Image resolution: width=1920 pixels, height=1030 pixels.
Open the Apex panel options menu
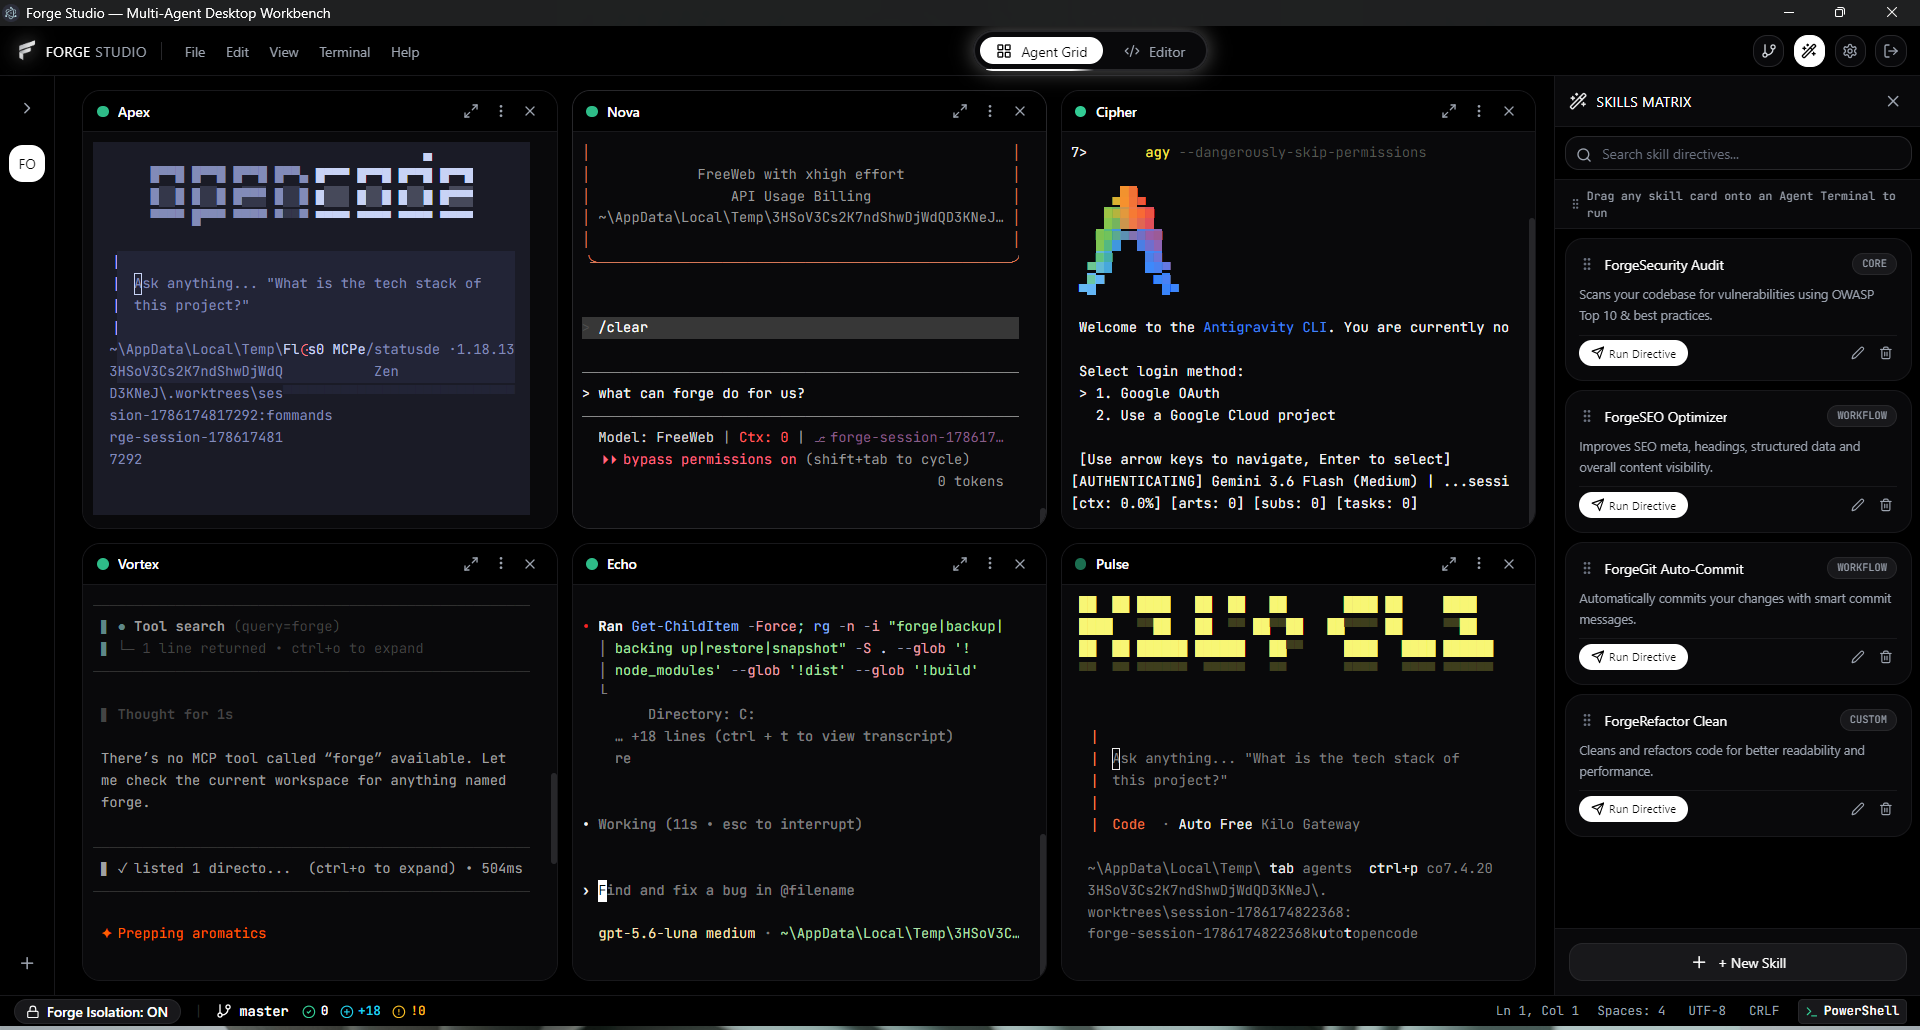coord(501,112)
